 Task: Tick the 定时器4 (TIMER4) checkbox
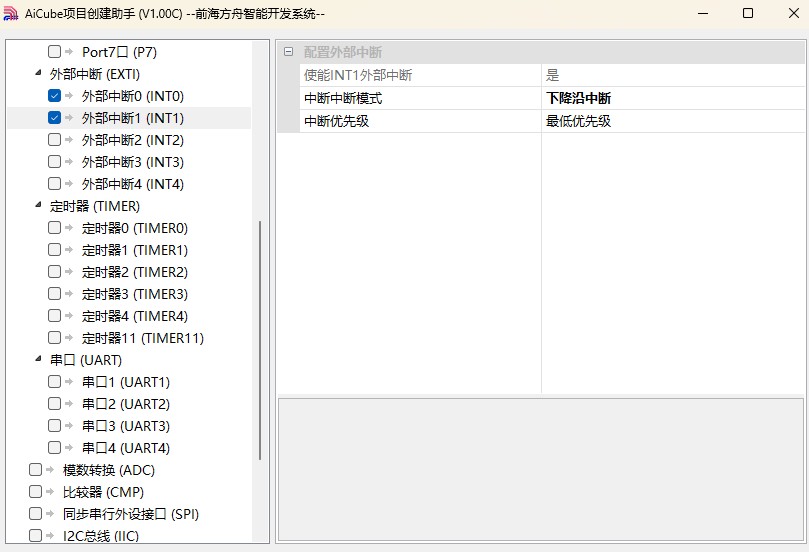pos(54,315)
